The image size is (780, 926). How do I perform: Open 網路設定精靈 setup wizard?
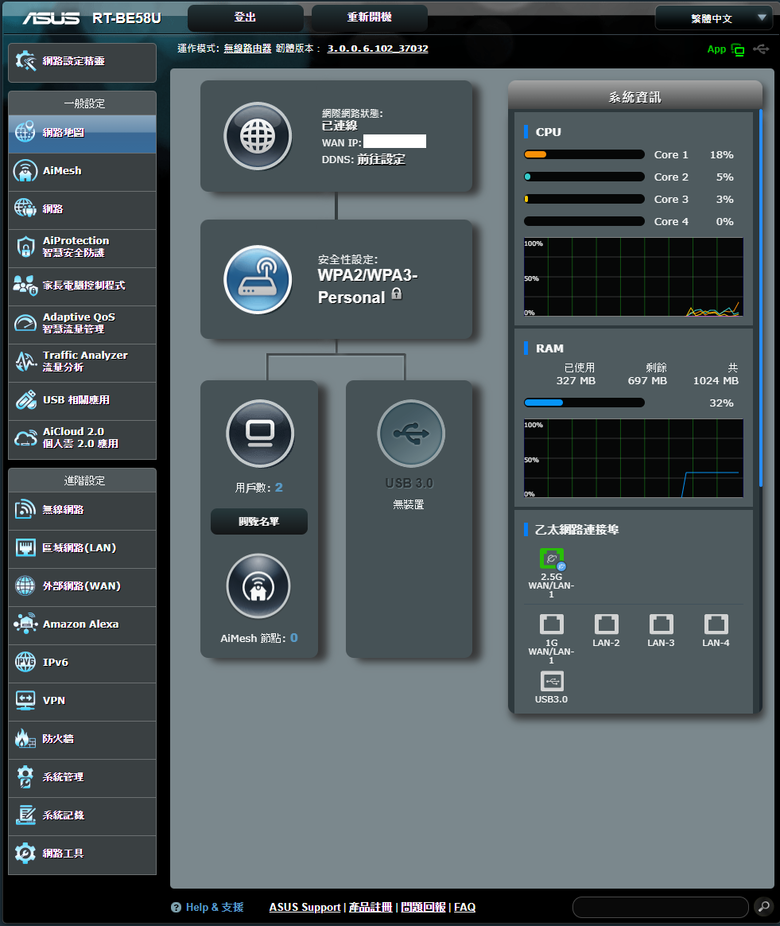pos(82,62)
